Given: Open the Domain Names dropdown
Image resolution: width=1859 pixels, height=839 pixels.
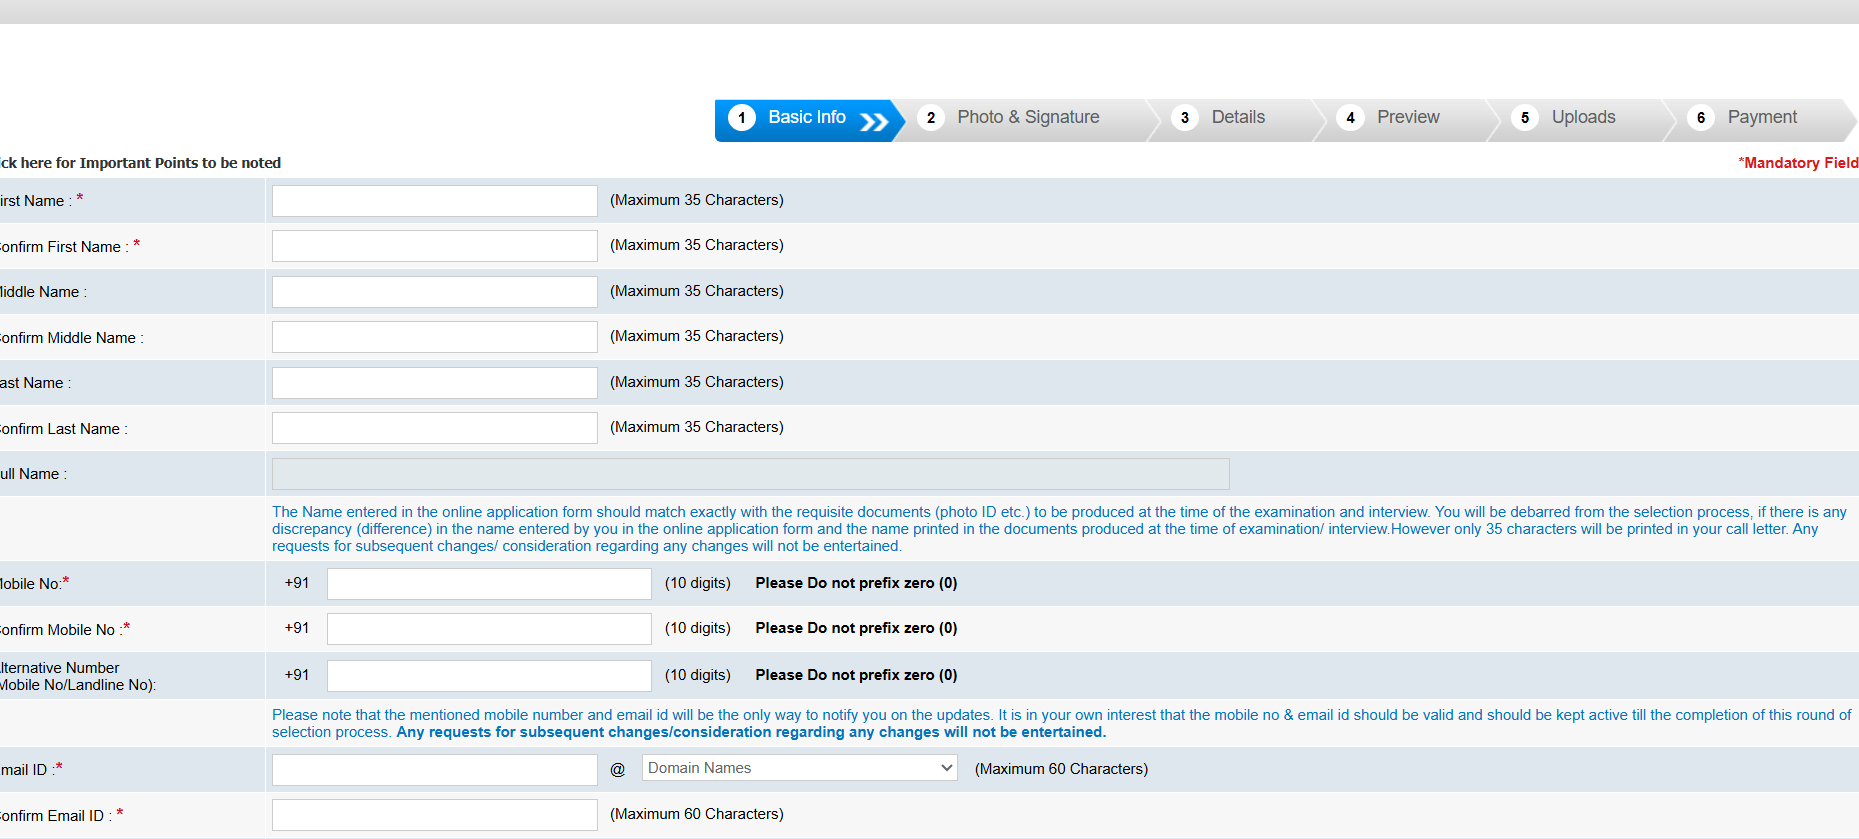Looking at the screenshot, I should tap(800, 768).
